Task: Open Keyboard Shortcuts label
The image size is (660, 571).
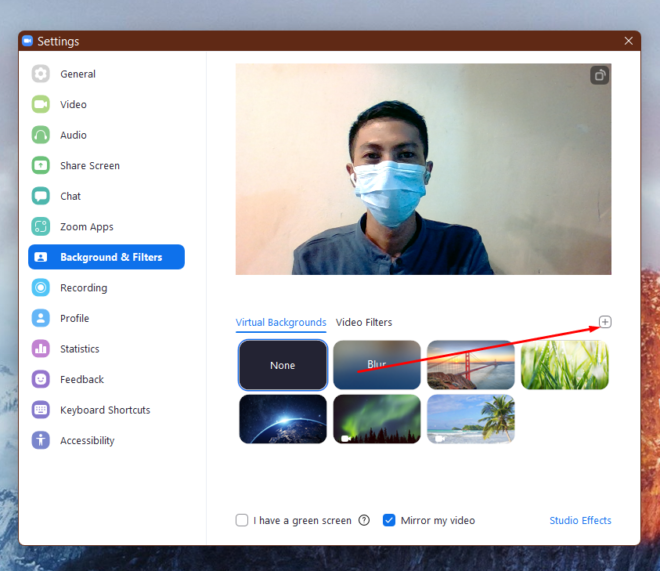Action: pos(105,410)
